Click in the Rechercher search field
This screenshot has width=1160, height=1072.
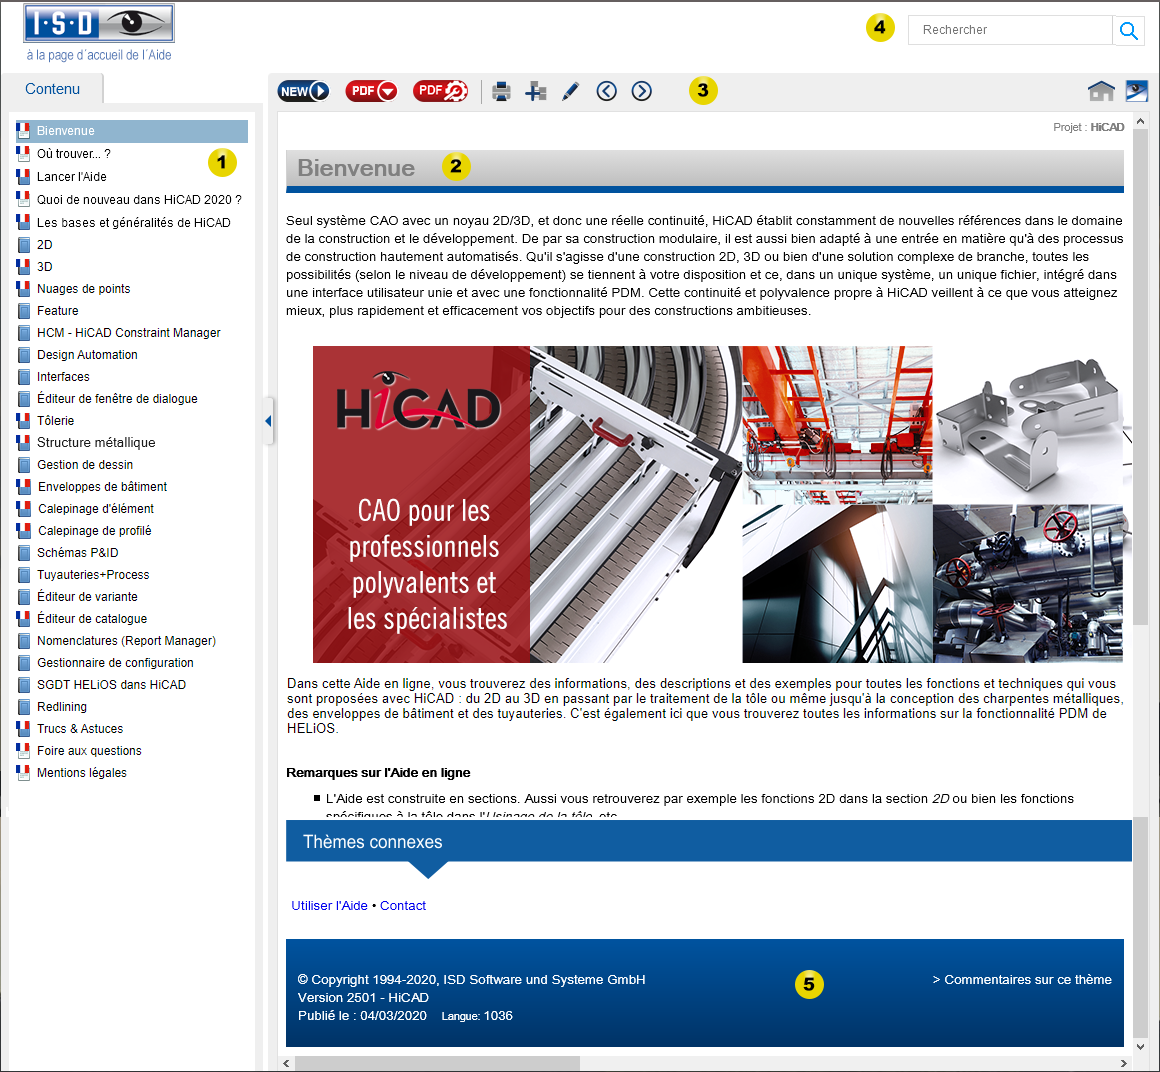tap(1010, 30)
